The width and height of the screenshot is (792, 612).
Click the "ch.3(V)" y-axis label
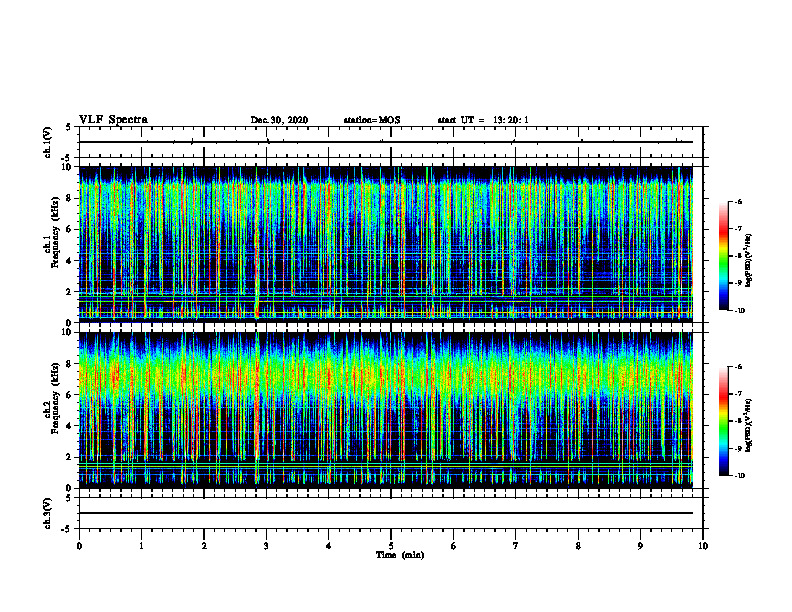[48, 513]
